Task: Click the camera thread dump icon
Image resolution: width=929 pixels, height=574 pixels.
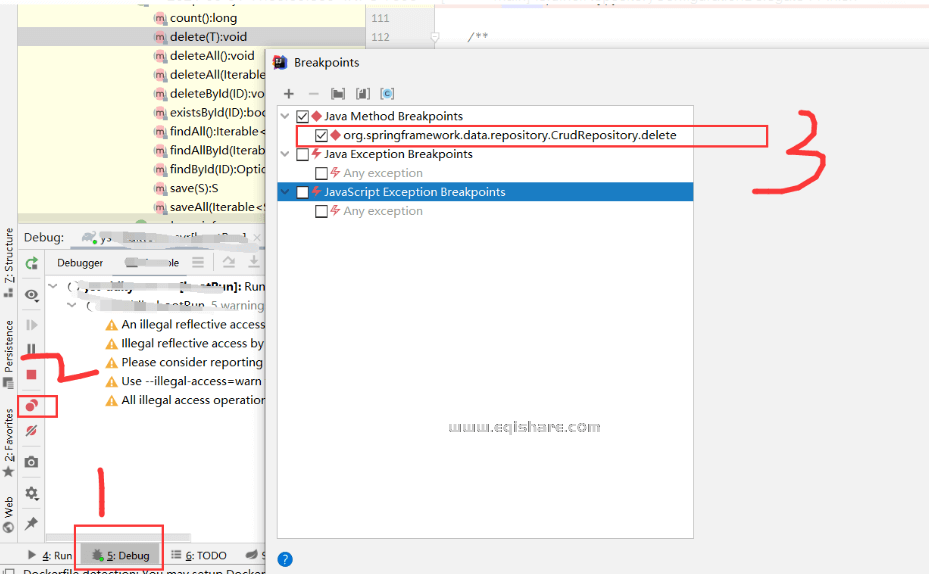Action: click(x=32, y=462)
